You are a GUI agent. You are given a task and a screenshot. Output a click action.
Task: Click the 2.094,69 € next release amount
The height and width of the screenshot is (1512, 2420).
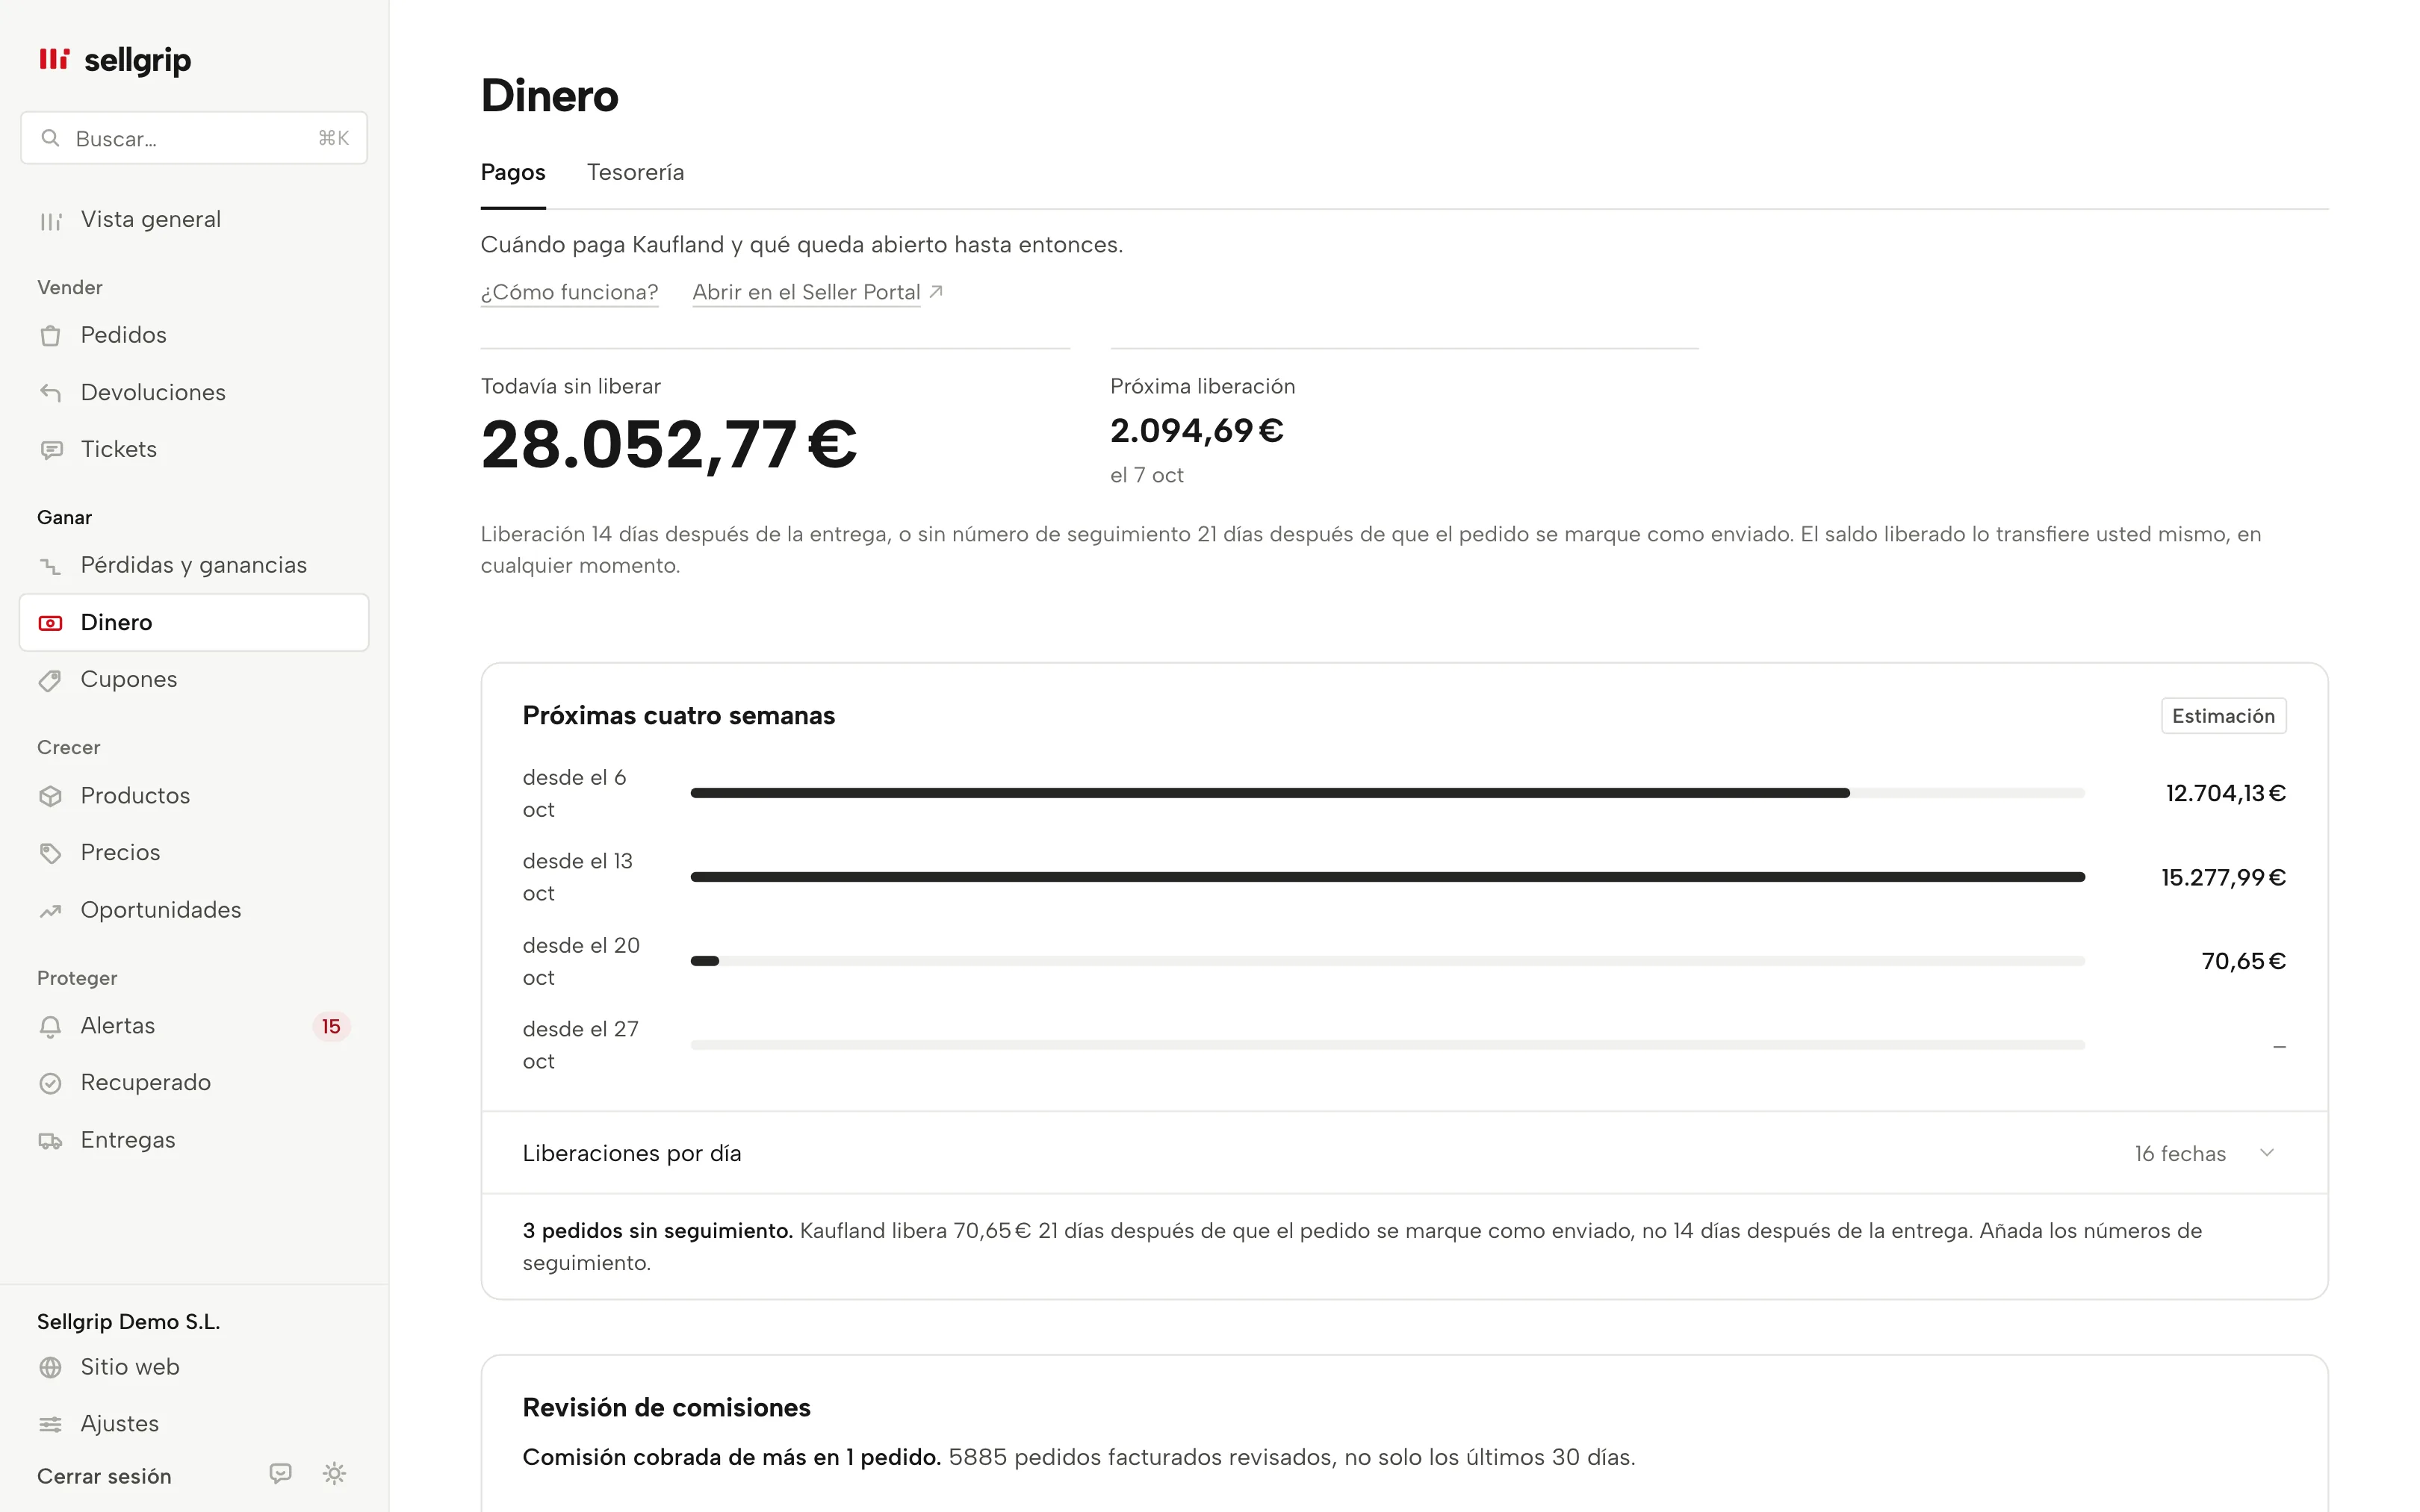coord(1196,431)
